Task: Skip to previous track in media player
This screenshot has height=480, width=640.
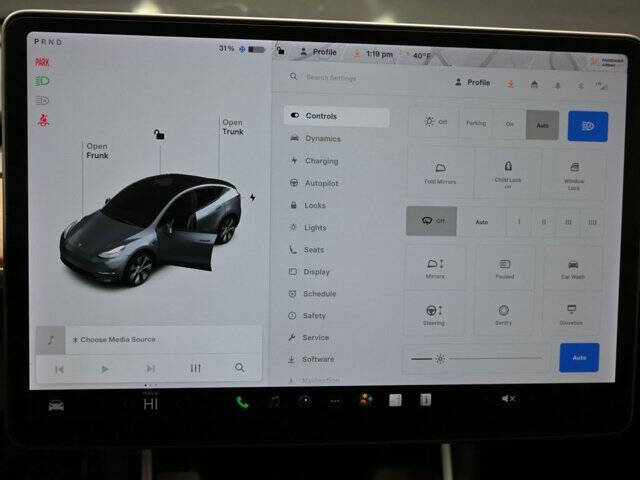Action: (x=59, y=369)
